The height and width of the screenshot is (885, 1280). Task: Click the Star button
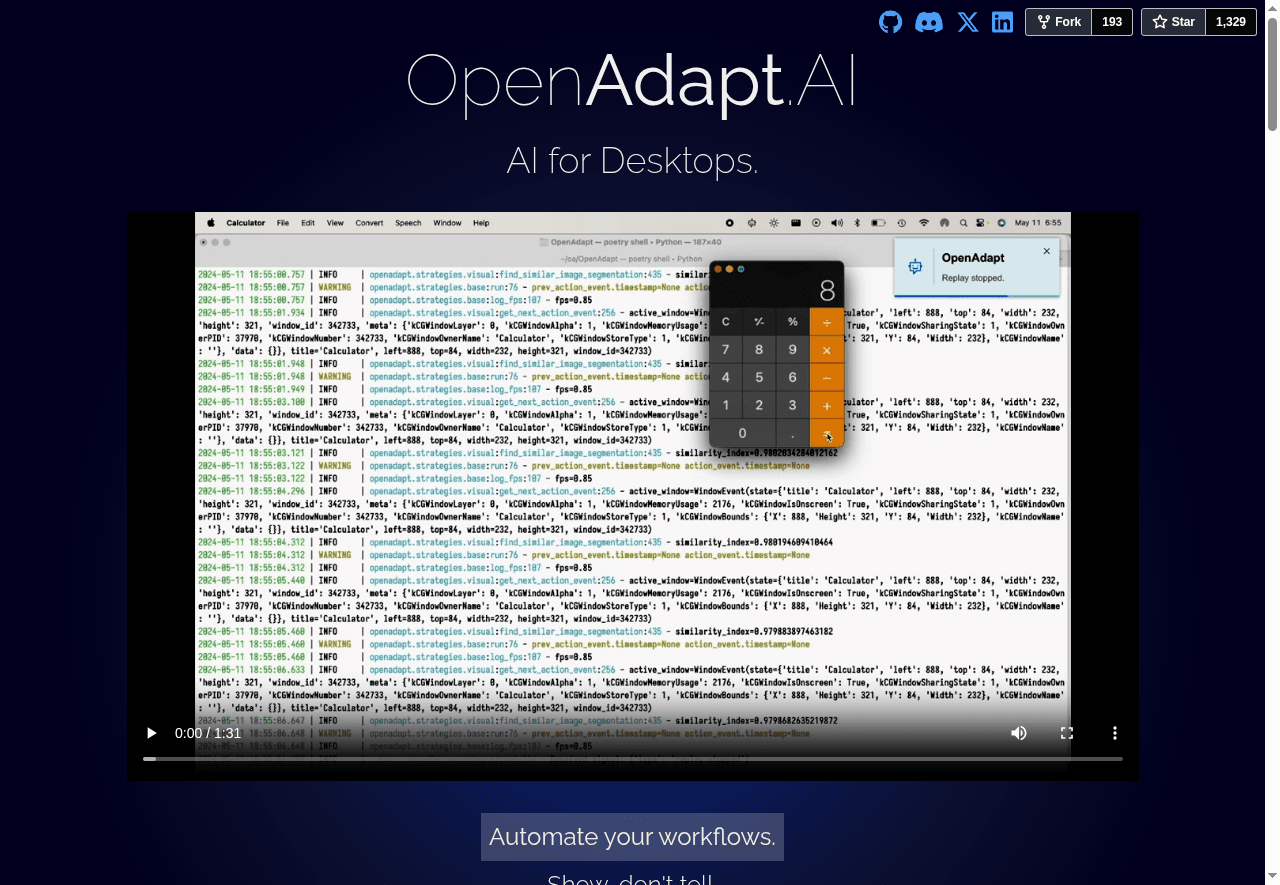(x=1173, y=21)
